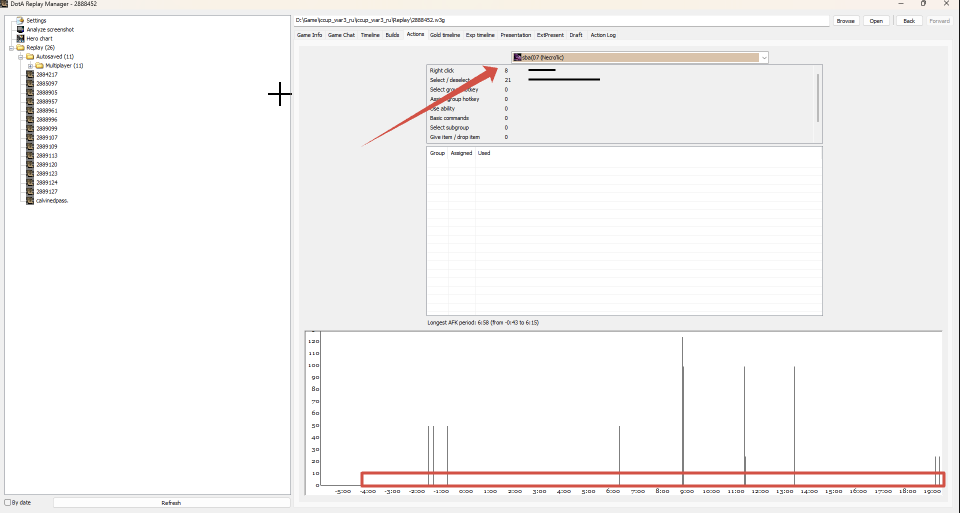The image size is (960, 513).
Task: Click the replay file path field
Action: [561, 21]
